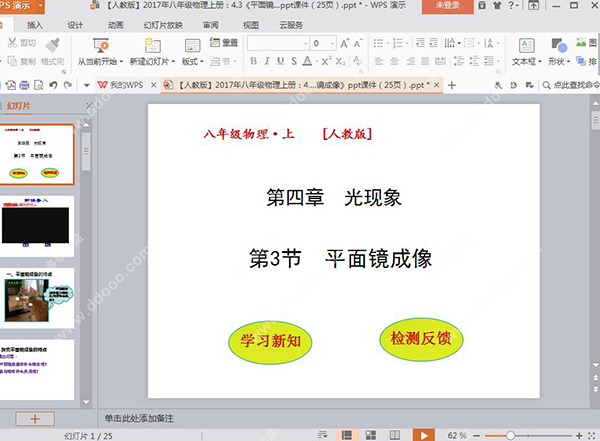Click the Print Preview icon
The image size is (600, 441).
39,85
